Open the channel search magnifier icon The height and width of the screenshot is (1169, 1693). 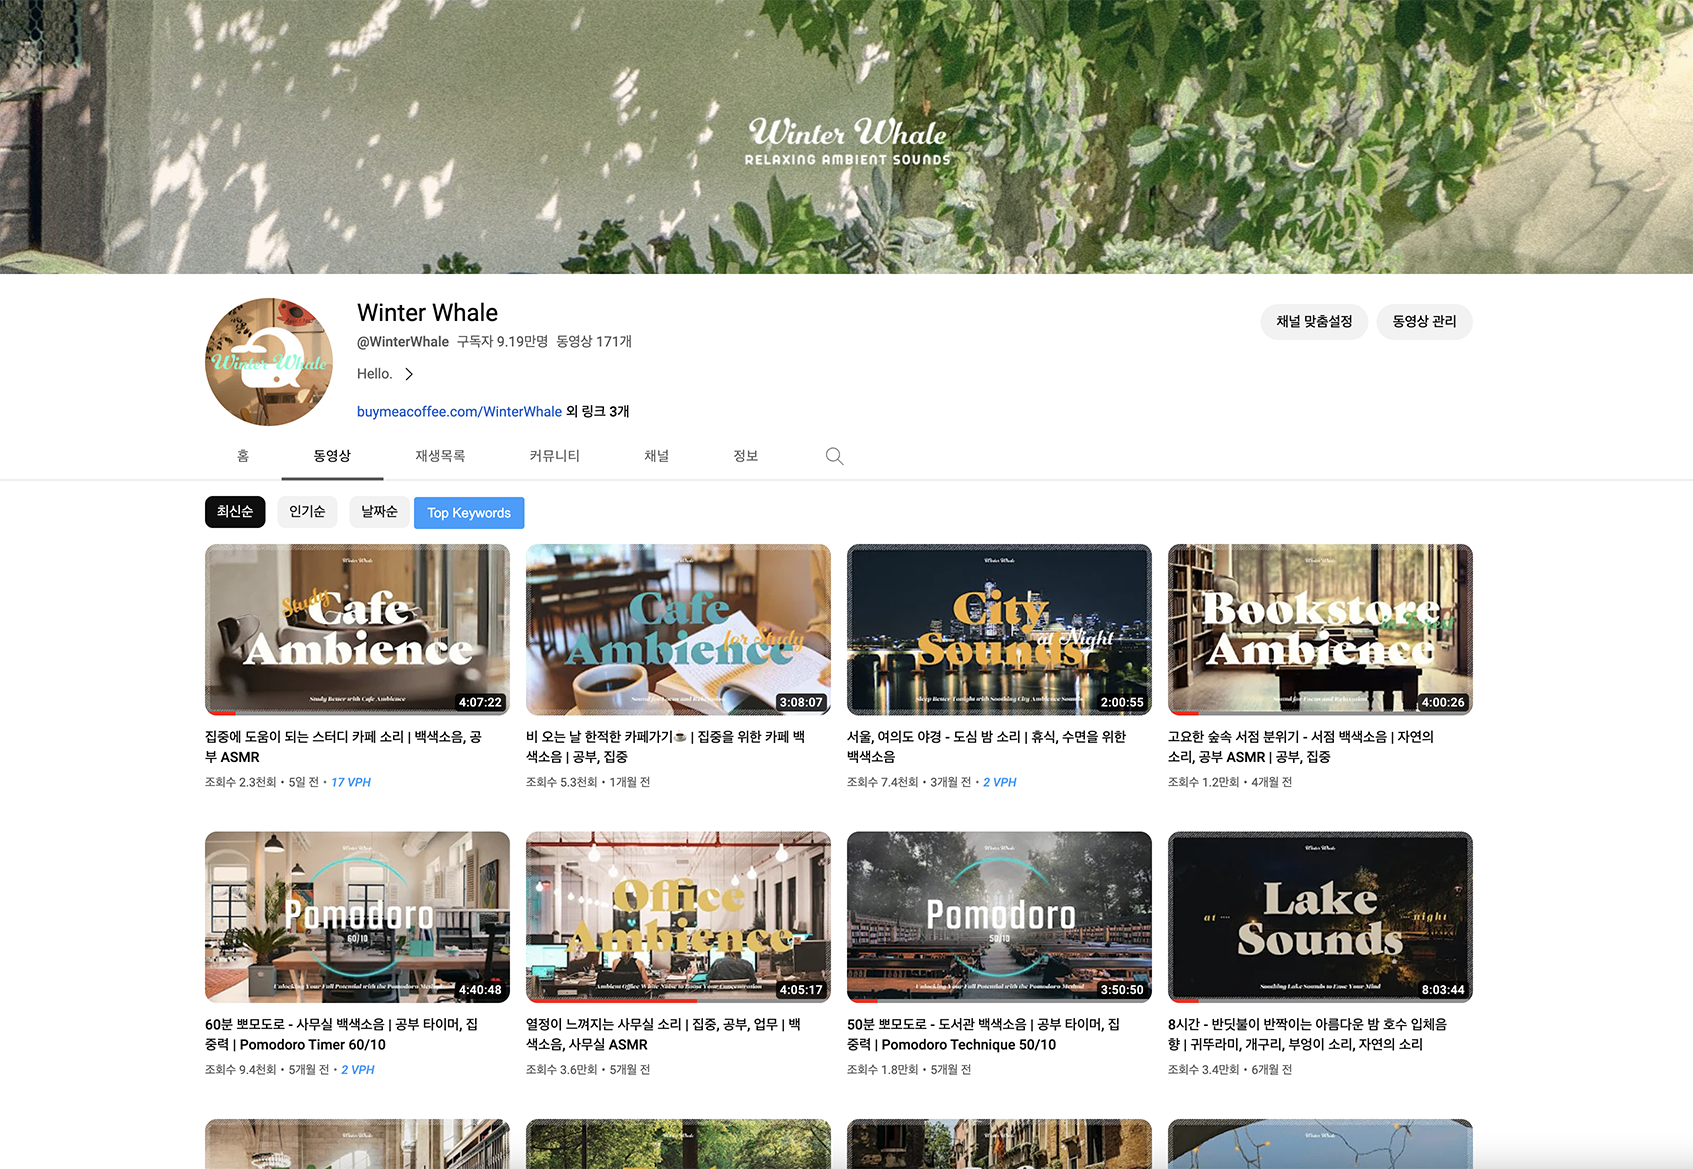pos(834,456)
